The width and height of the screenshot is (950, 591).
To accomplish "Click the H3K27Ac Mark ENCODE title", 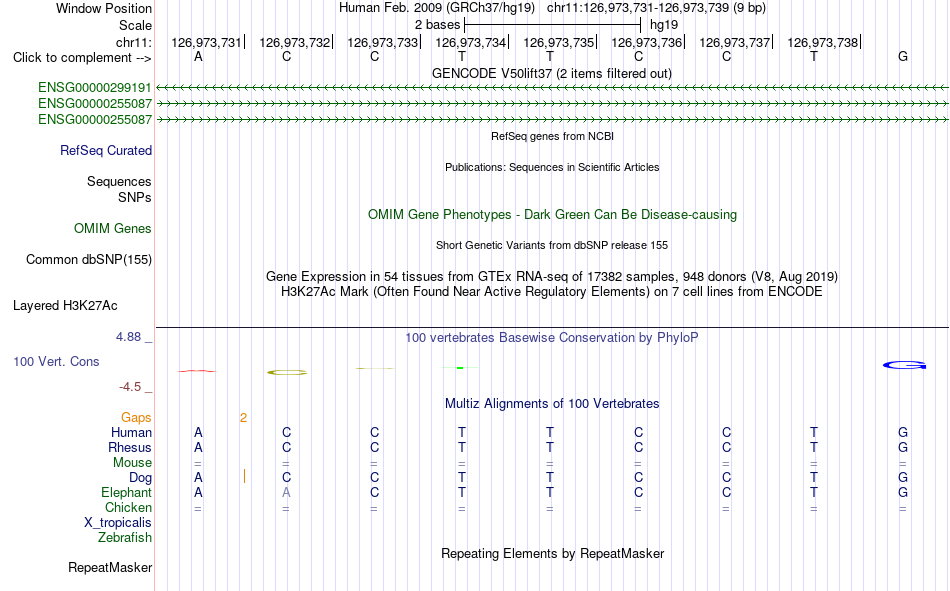I will tap(552, 292).
